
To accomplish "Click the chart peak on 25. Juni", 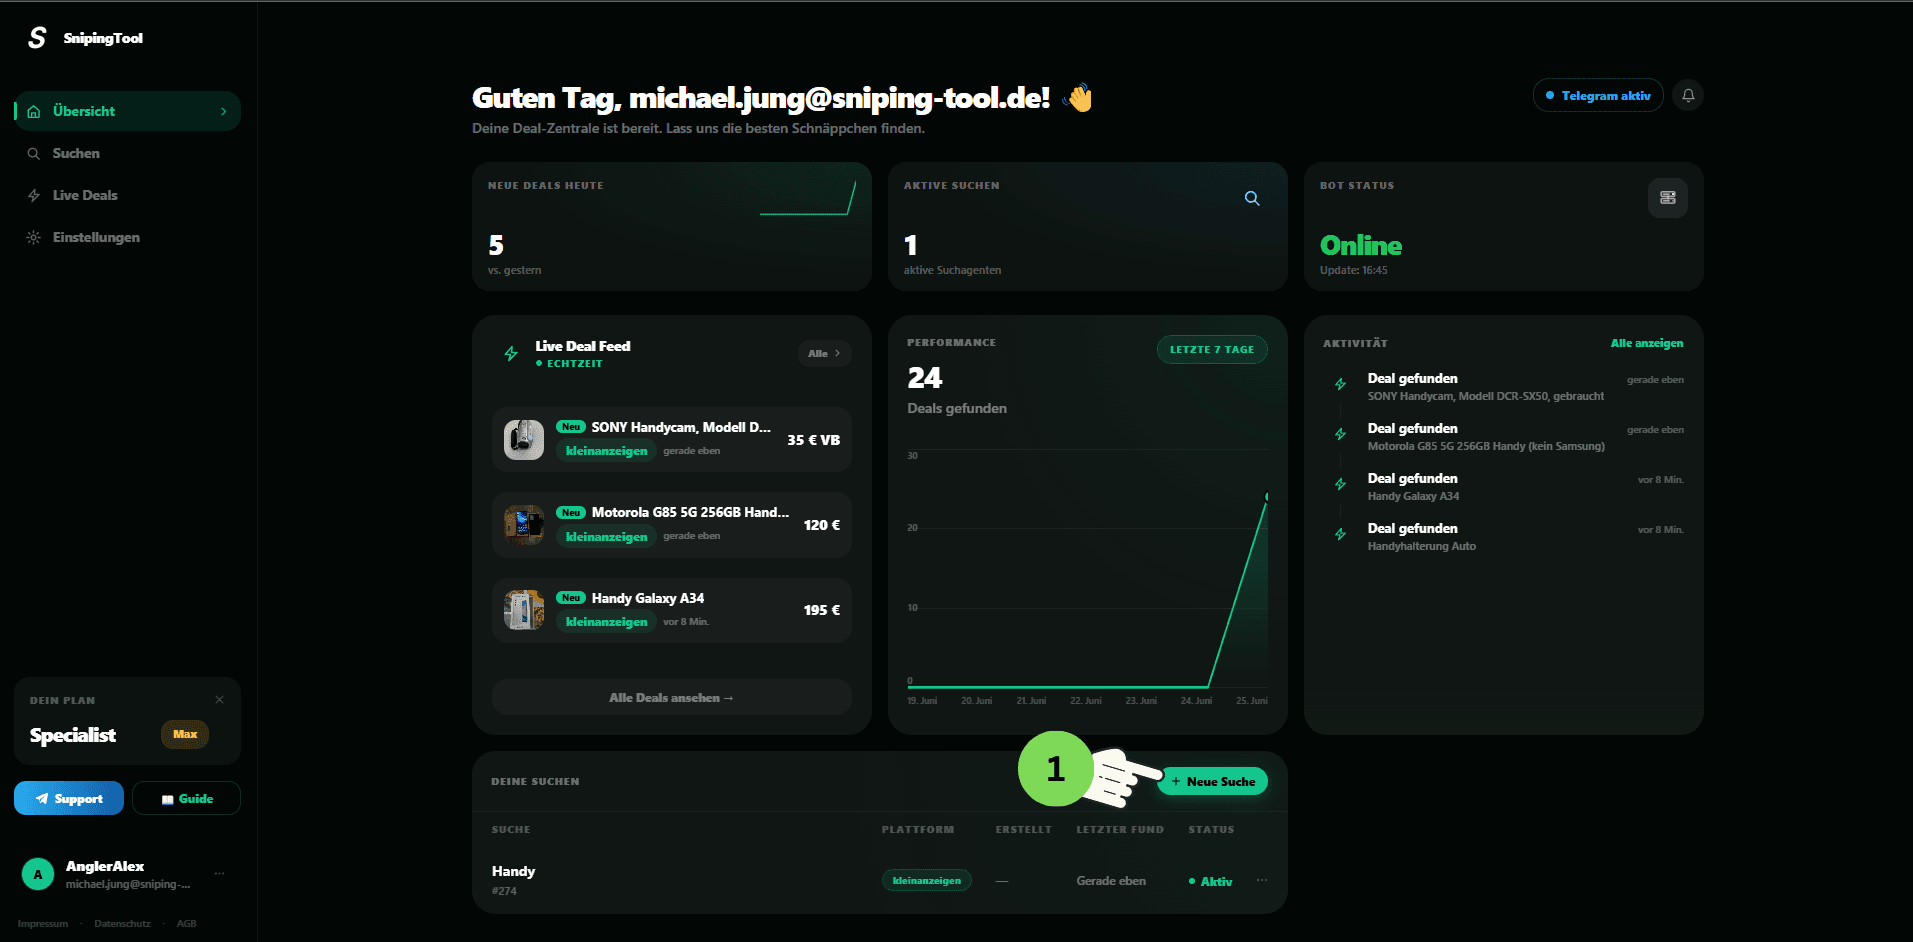I will [x=1267, y=496].
